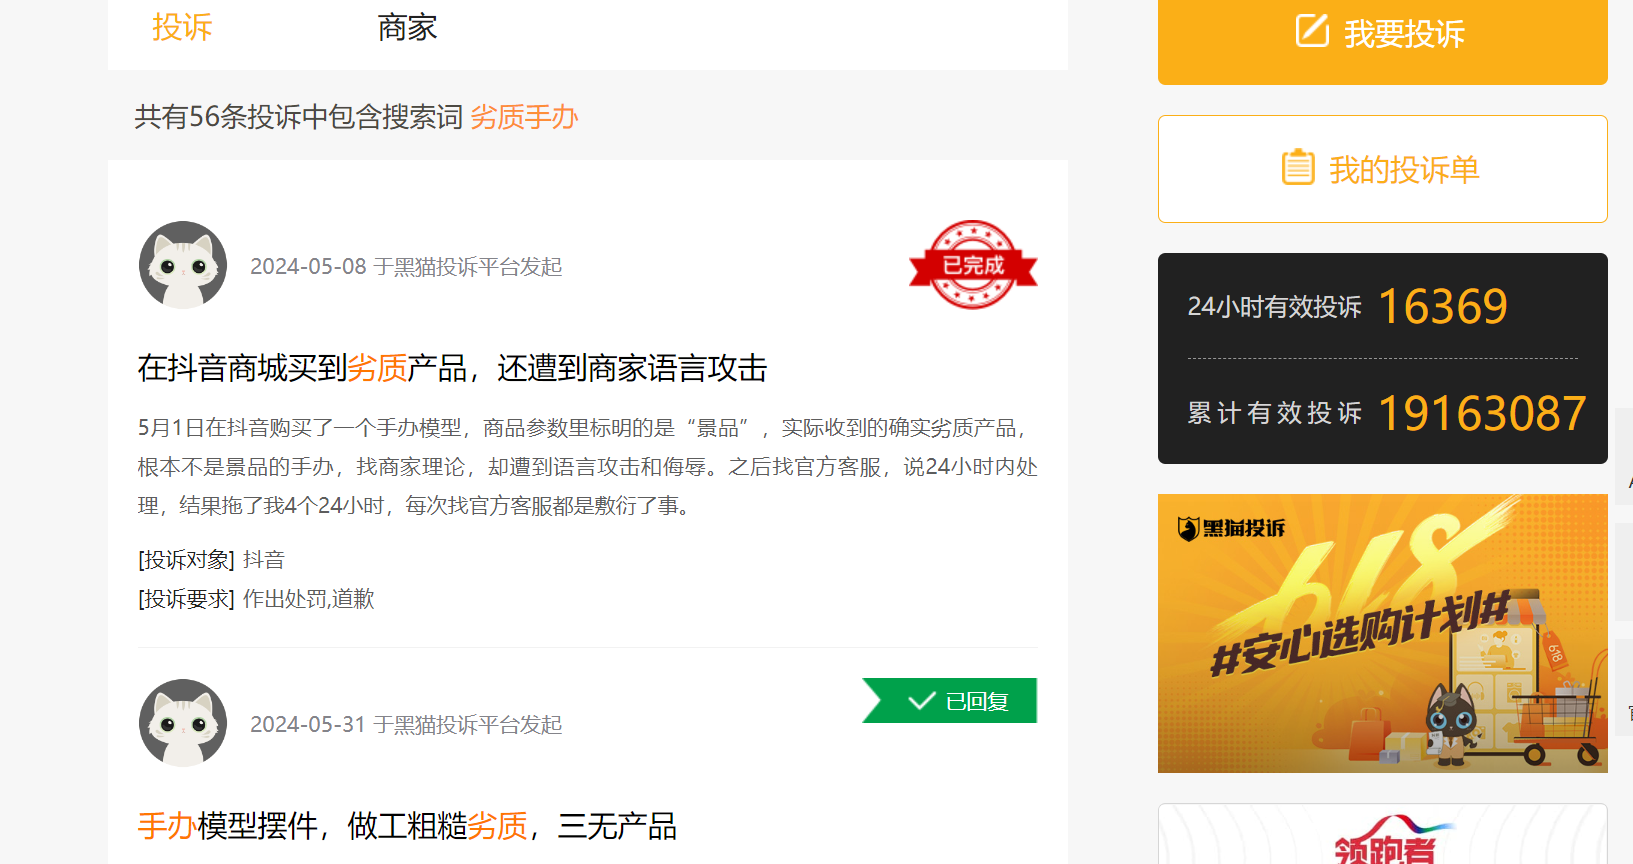Viewport: 1633px width, 864px height.
Task: Click cat avatar of the 2024-05-31 complaint
Action: point(183,723)
